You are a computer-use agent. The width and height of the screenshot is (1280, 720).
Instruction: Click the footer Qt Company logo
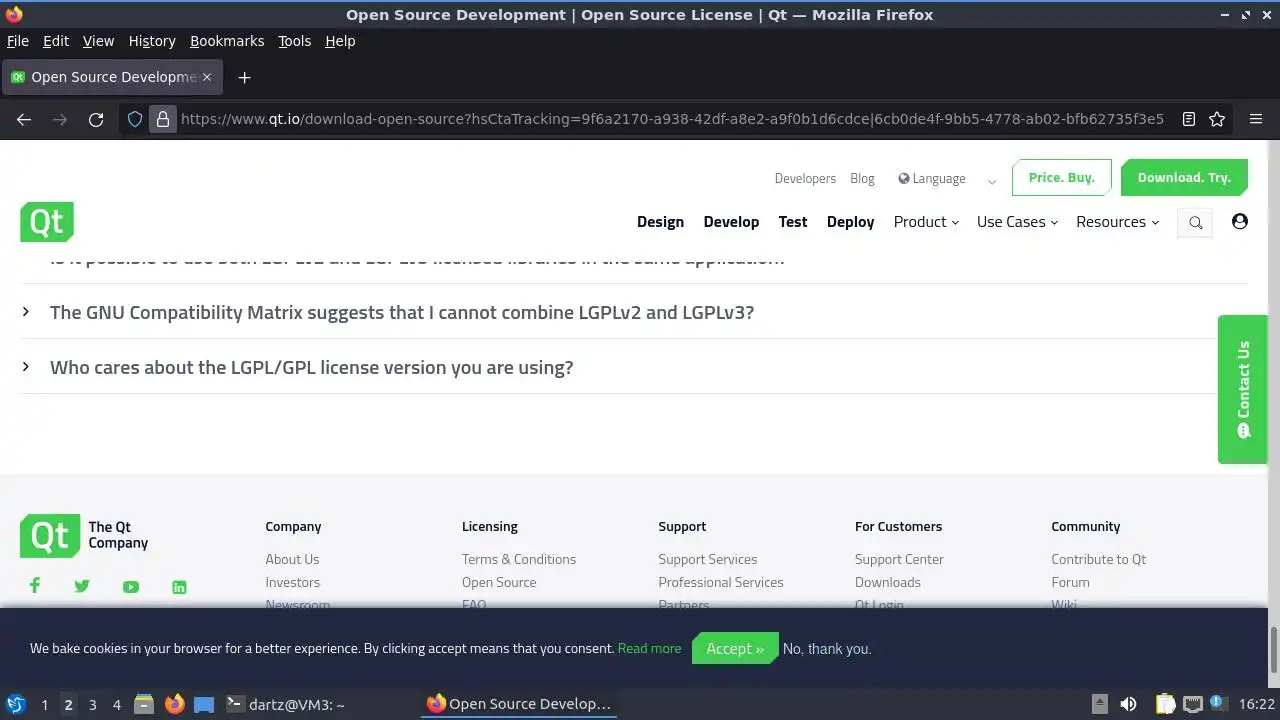point(84,536)
